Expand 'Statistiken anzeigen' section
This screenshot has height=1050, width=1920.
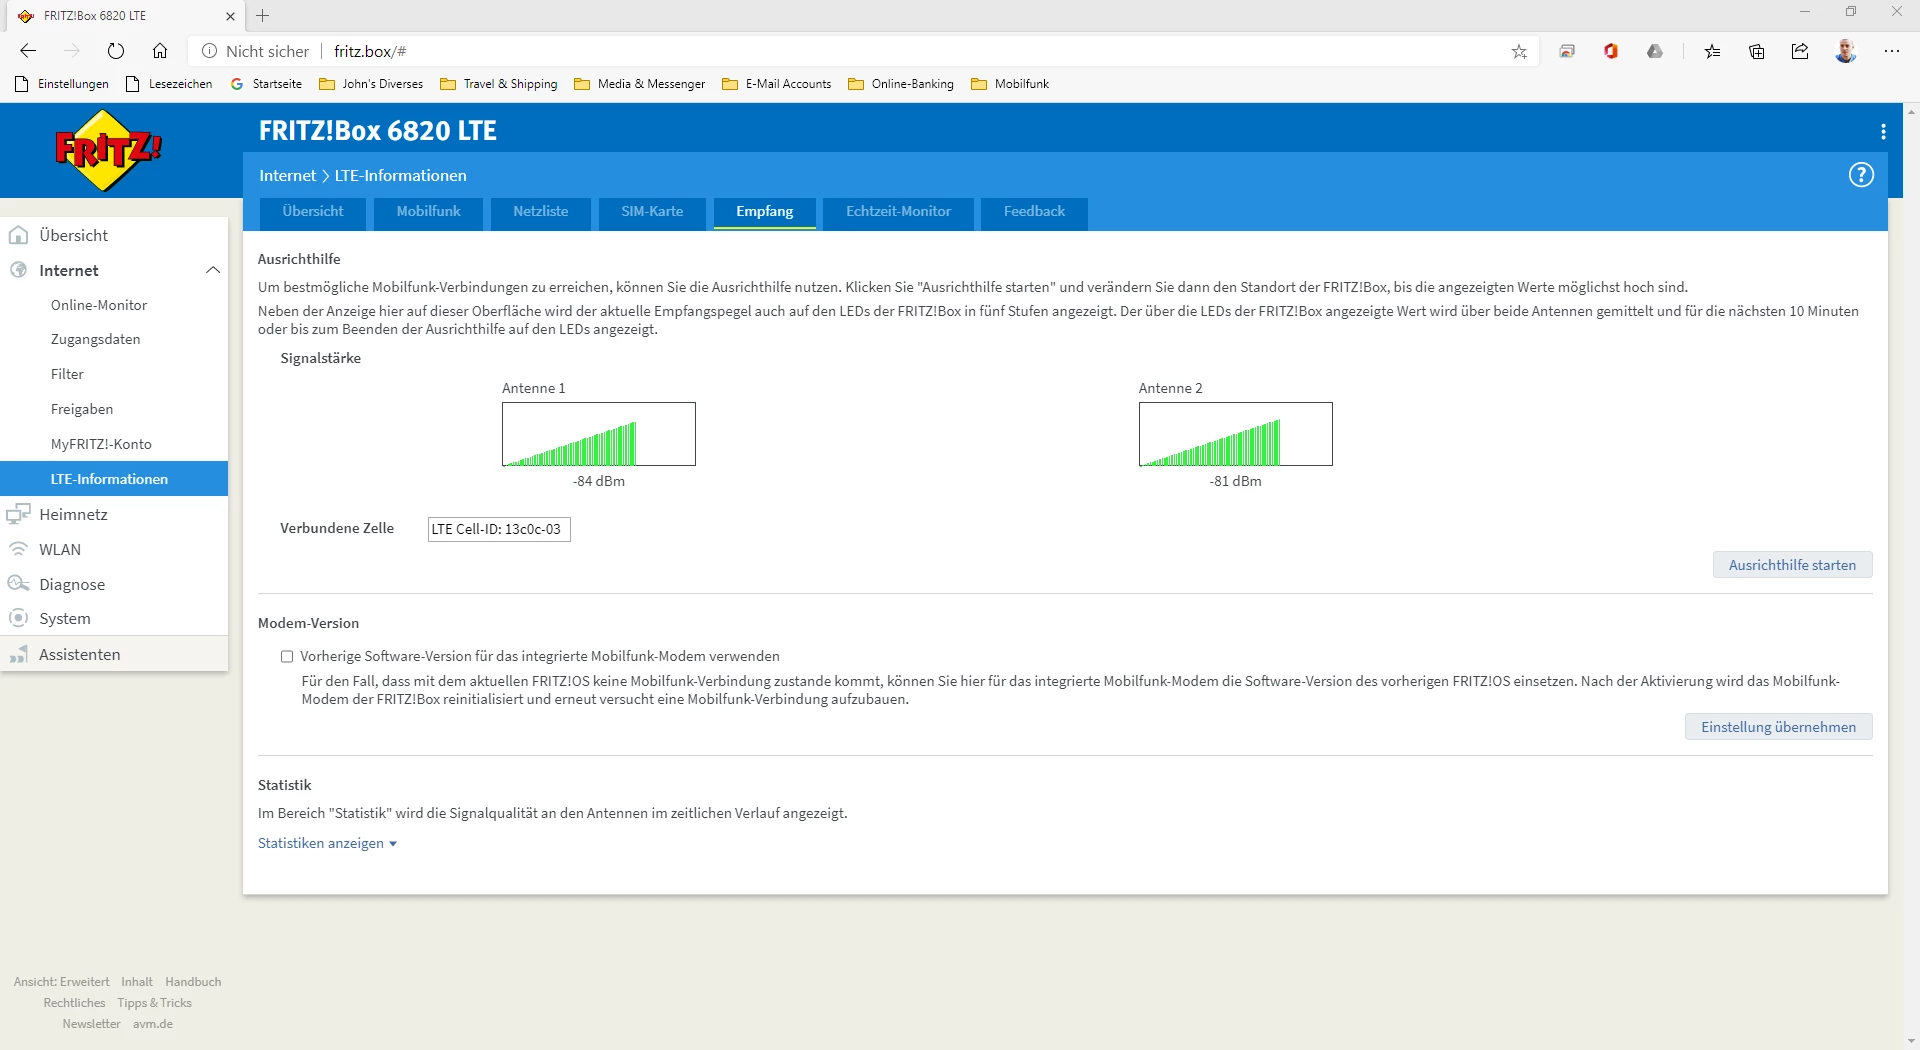pos(327,843)
